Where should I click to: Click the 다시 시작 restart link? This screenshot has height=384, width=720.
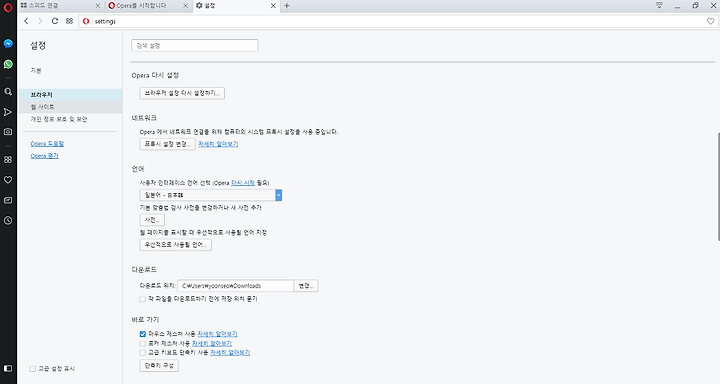[243, 183]
